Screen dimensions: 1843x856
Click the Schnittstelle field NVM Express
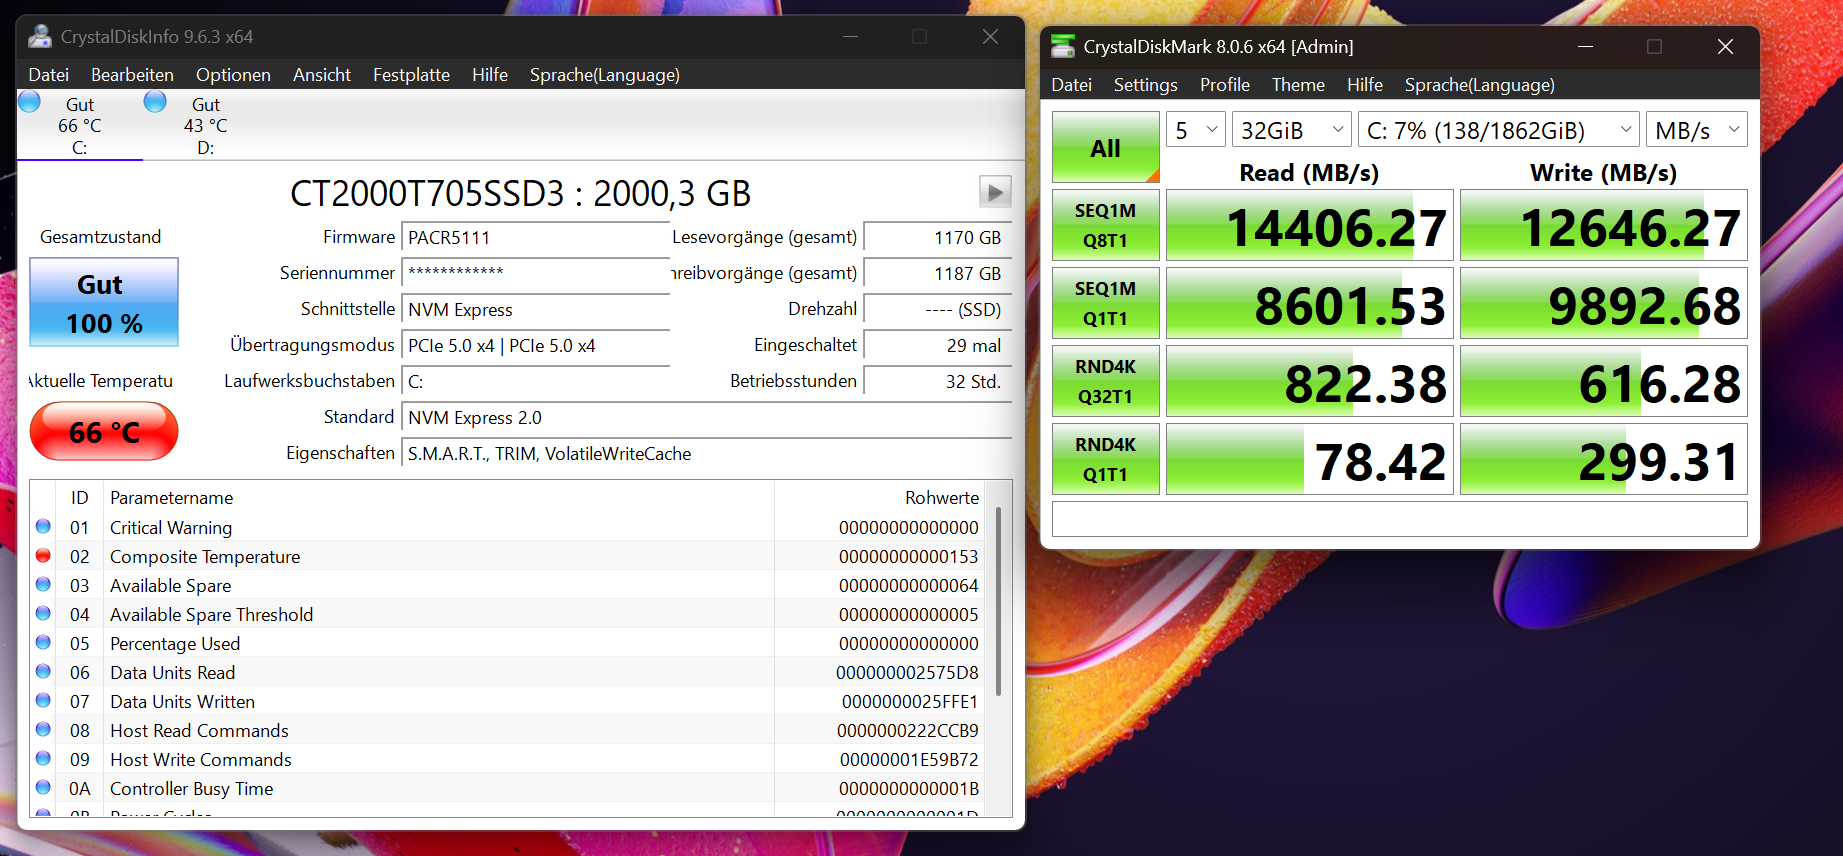coord(535,310)
